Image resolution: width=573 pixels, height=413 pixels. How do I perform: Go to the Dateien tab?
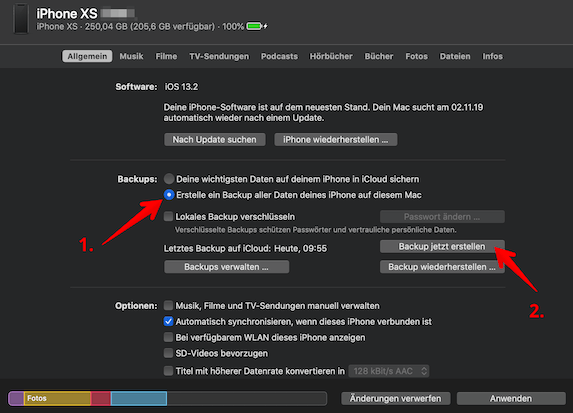tap(455, 56)
